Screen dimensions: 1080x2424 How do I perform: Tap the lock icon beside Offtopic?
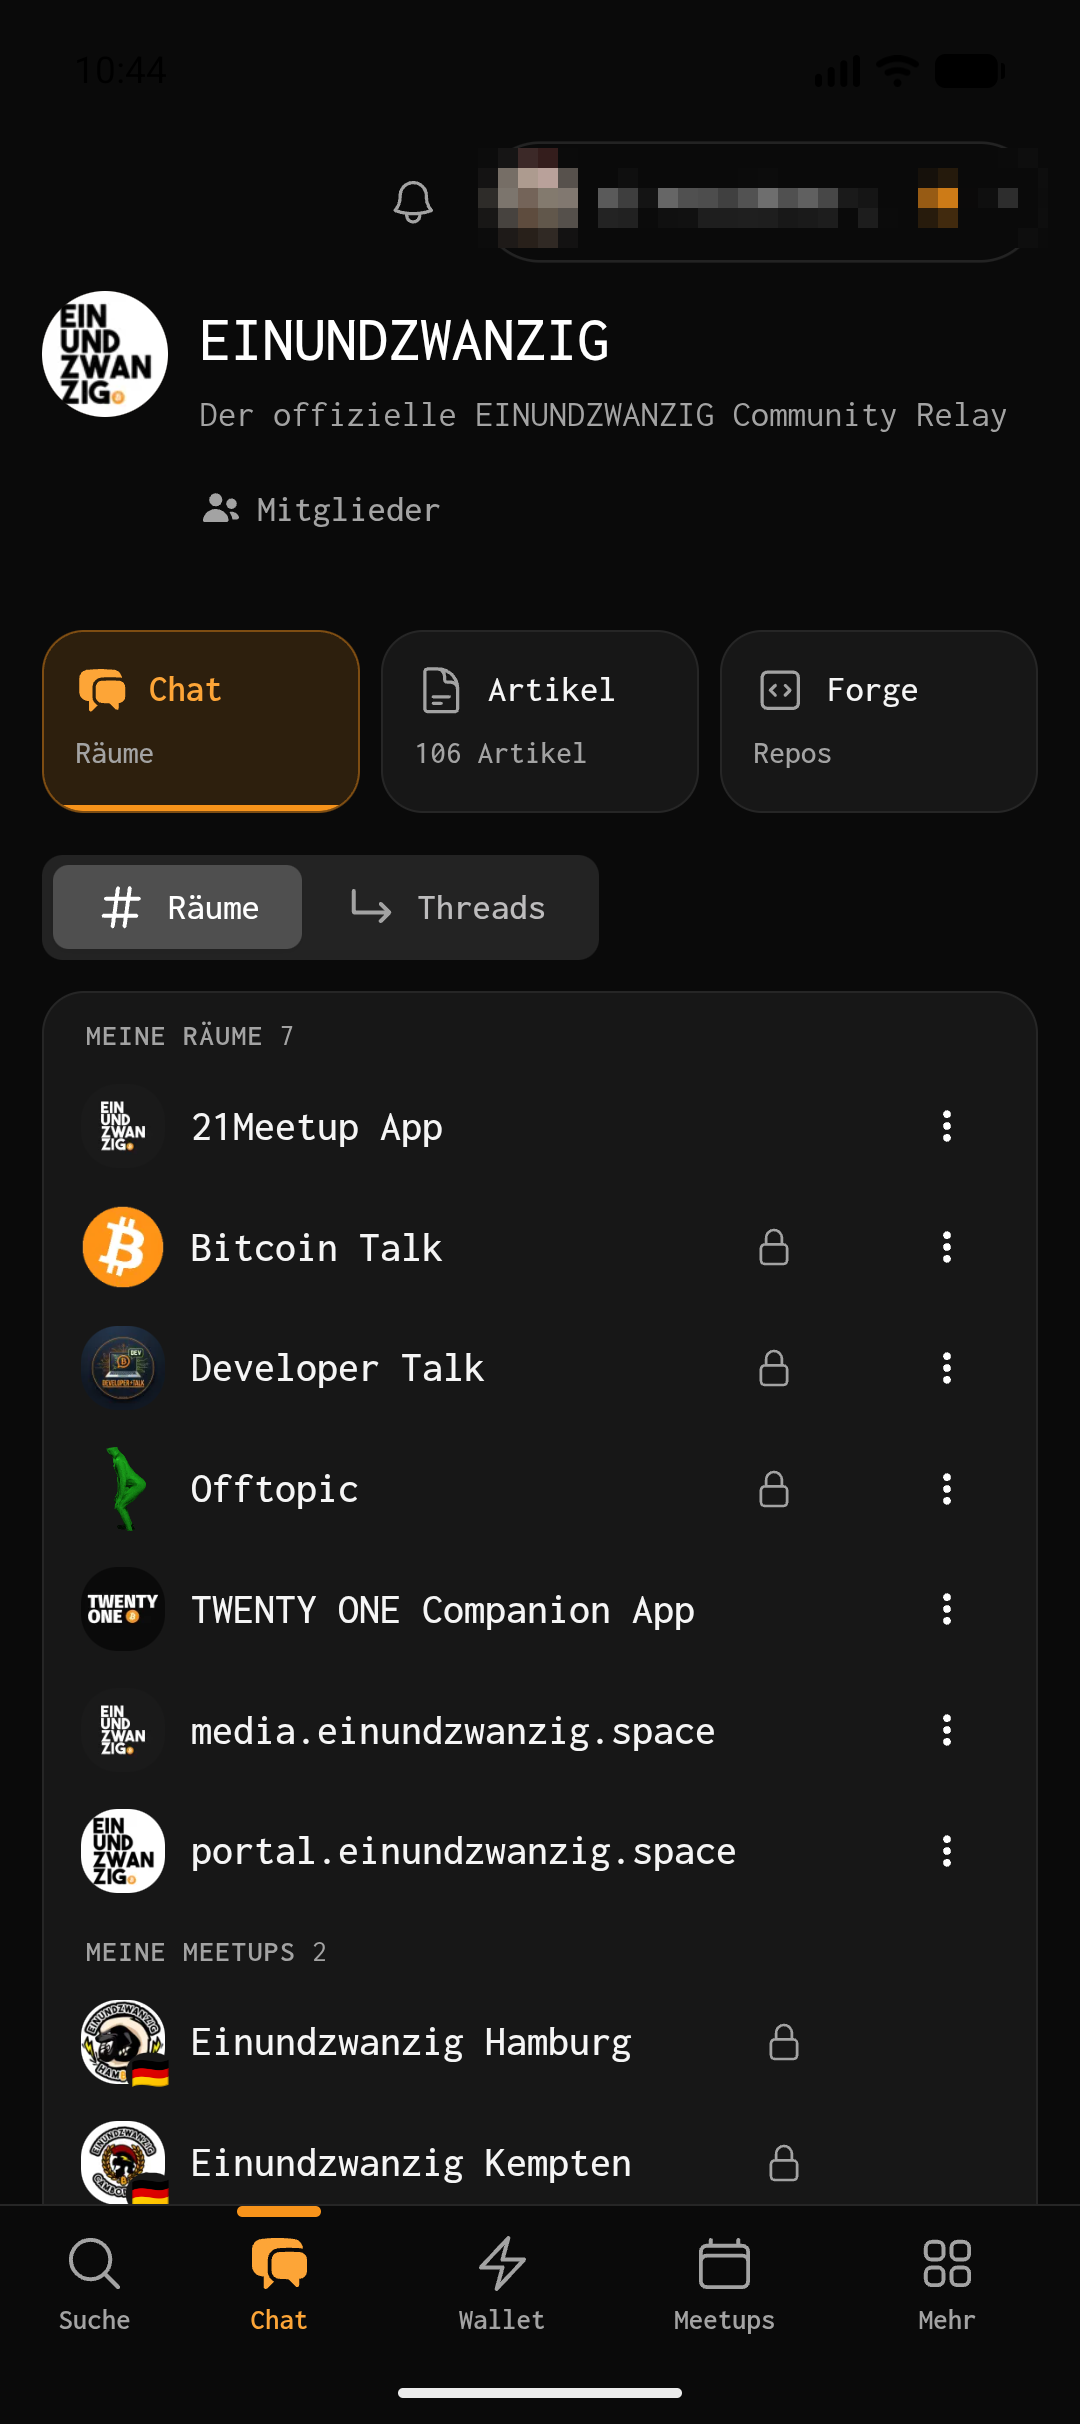click(774, 1489)
